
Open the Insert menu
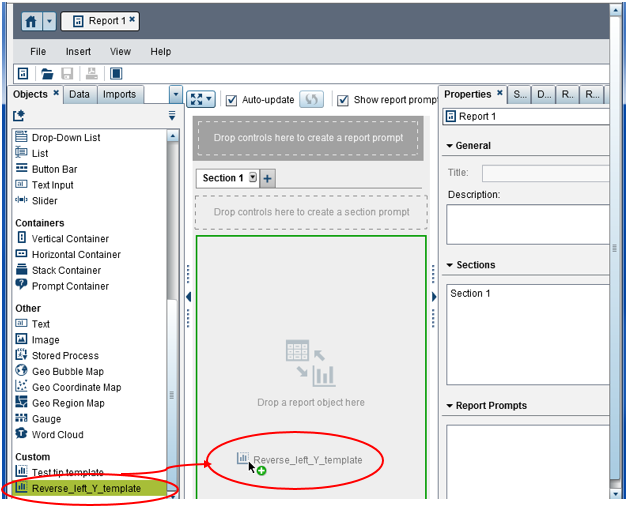(x=78, y=51)
